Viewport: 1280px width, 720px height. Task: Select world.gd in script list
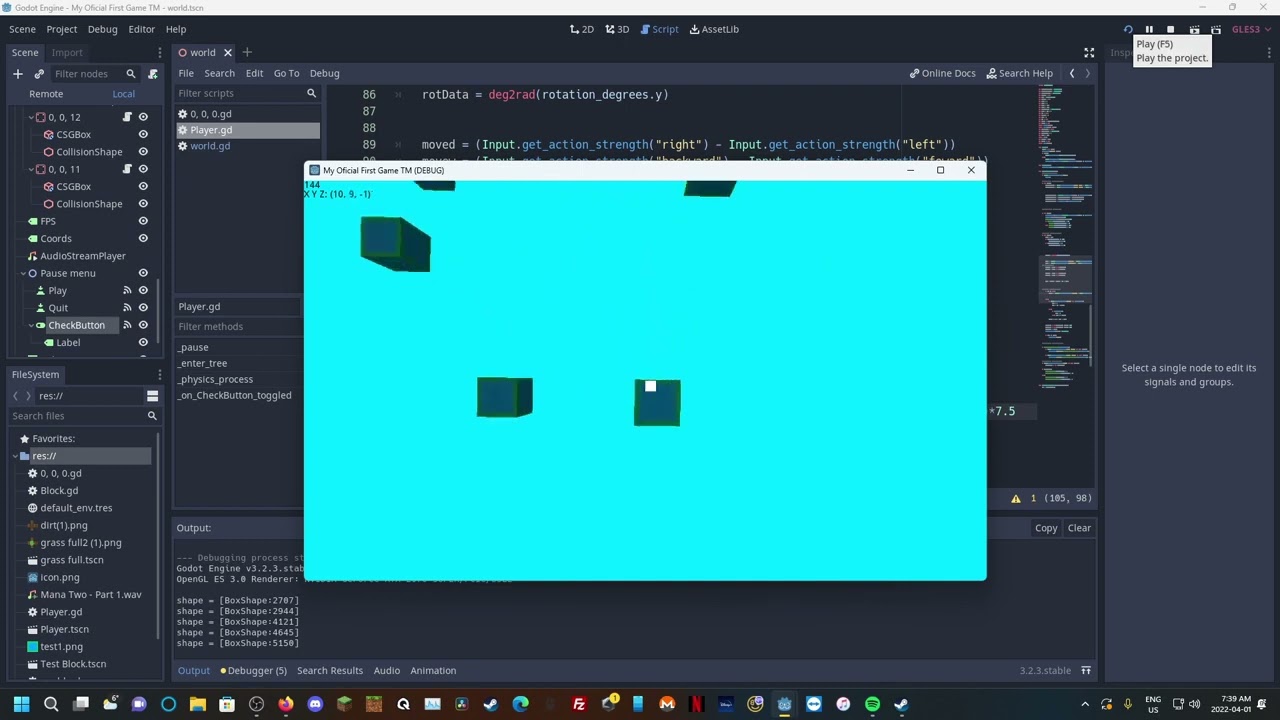click(210, 146)
